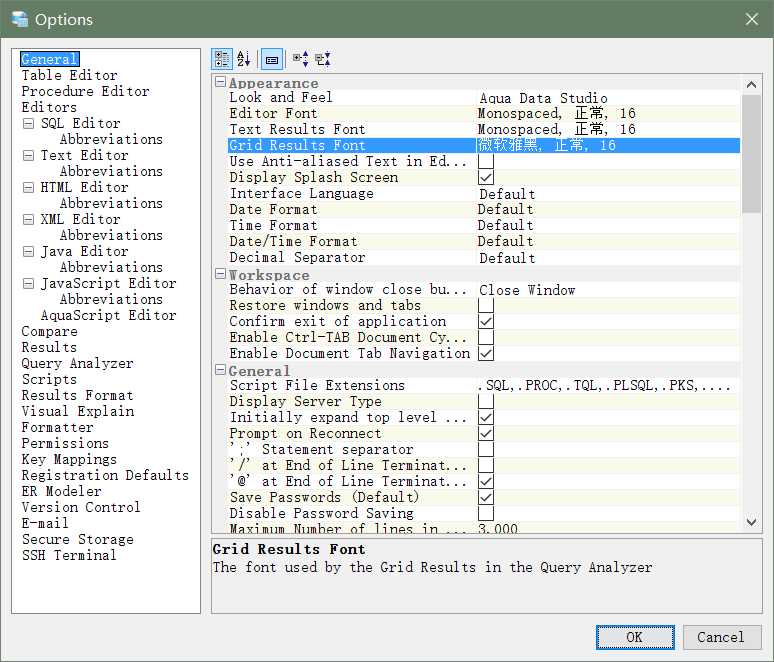This screenshot has width=774, height=662.
Task: Uncheck Save Passwords (Default)
Action: 486,497
